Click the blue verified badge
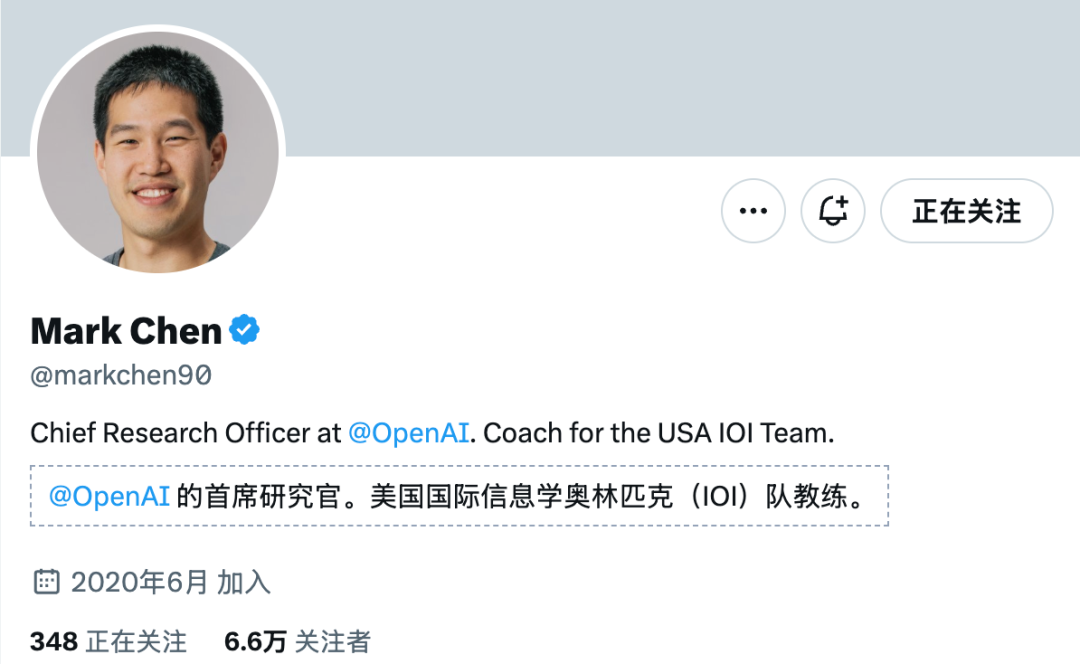 tap(245, 329)
